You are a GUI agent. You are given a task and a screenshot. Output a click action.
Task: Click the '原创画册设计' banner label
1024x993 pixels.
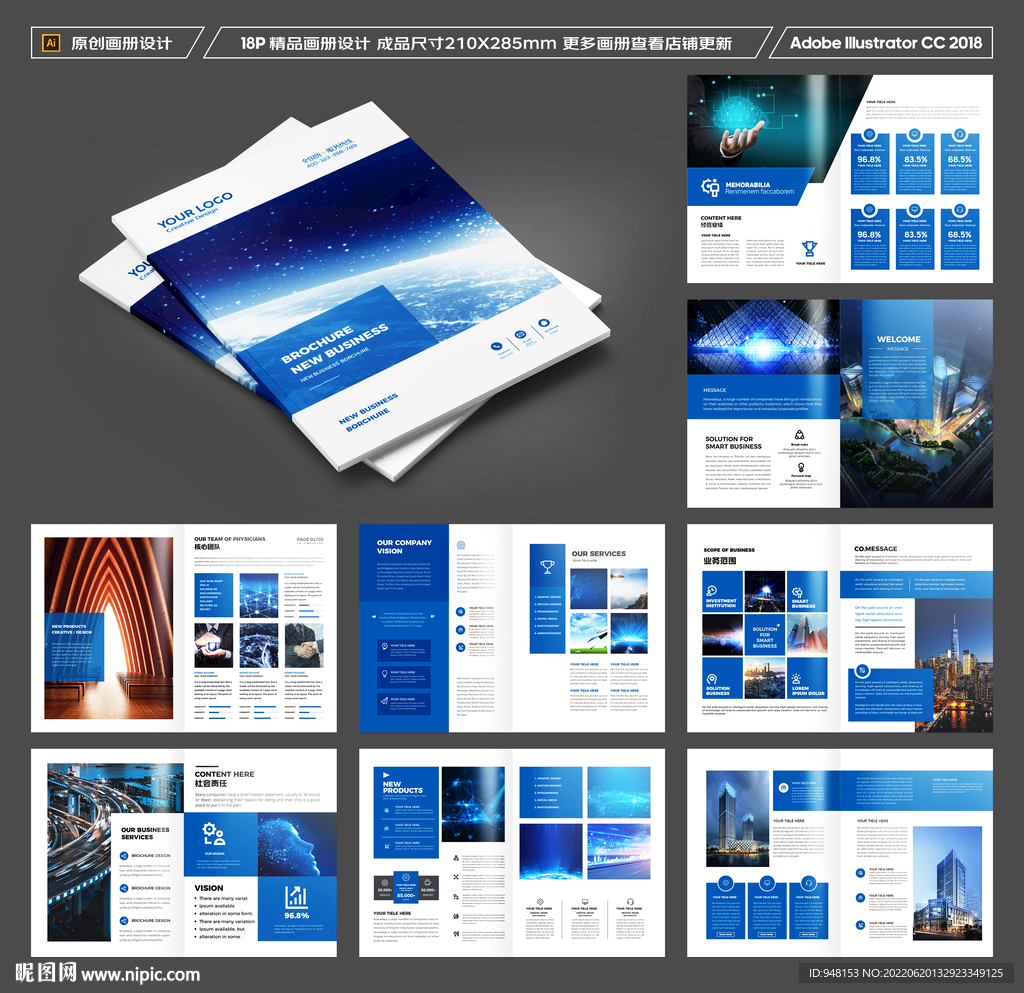pos(121,43)
